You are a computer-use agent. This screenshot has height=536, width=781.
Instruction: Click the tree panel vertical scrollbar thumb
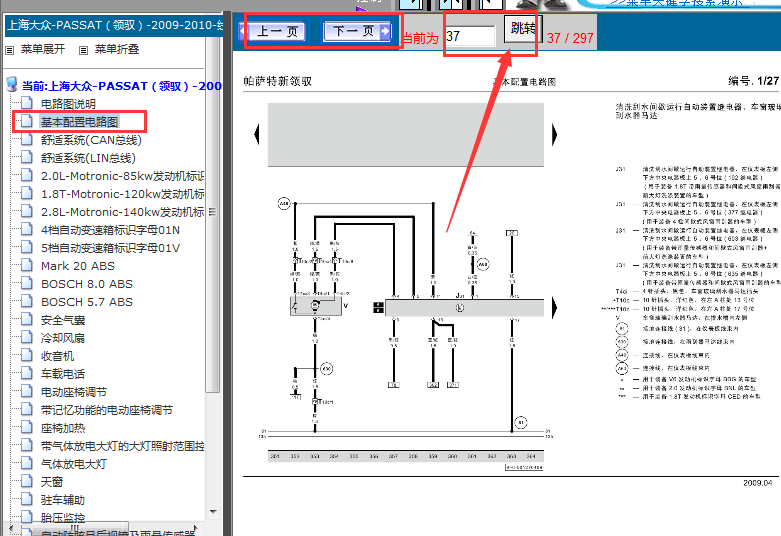point(213,214)
